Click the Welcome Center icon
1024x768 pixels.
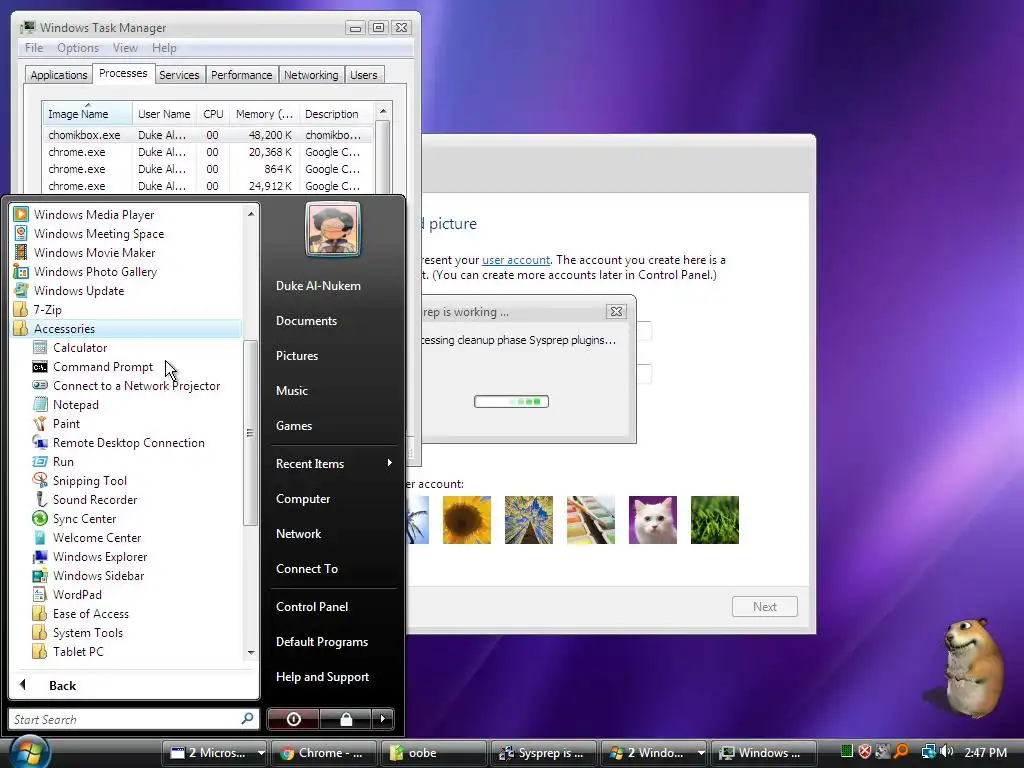pos(40,537)
